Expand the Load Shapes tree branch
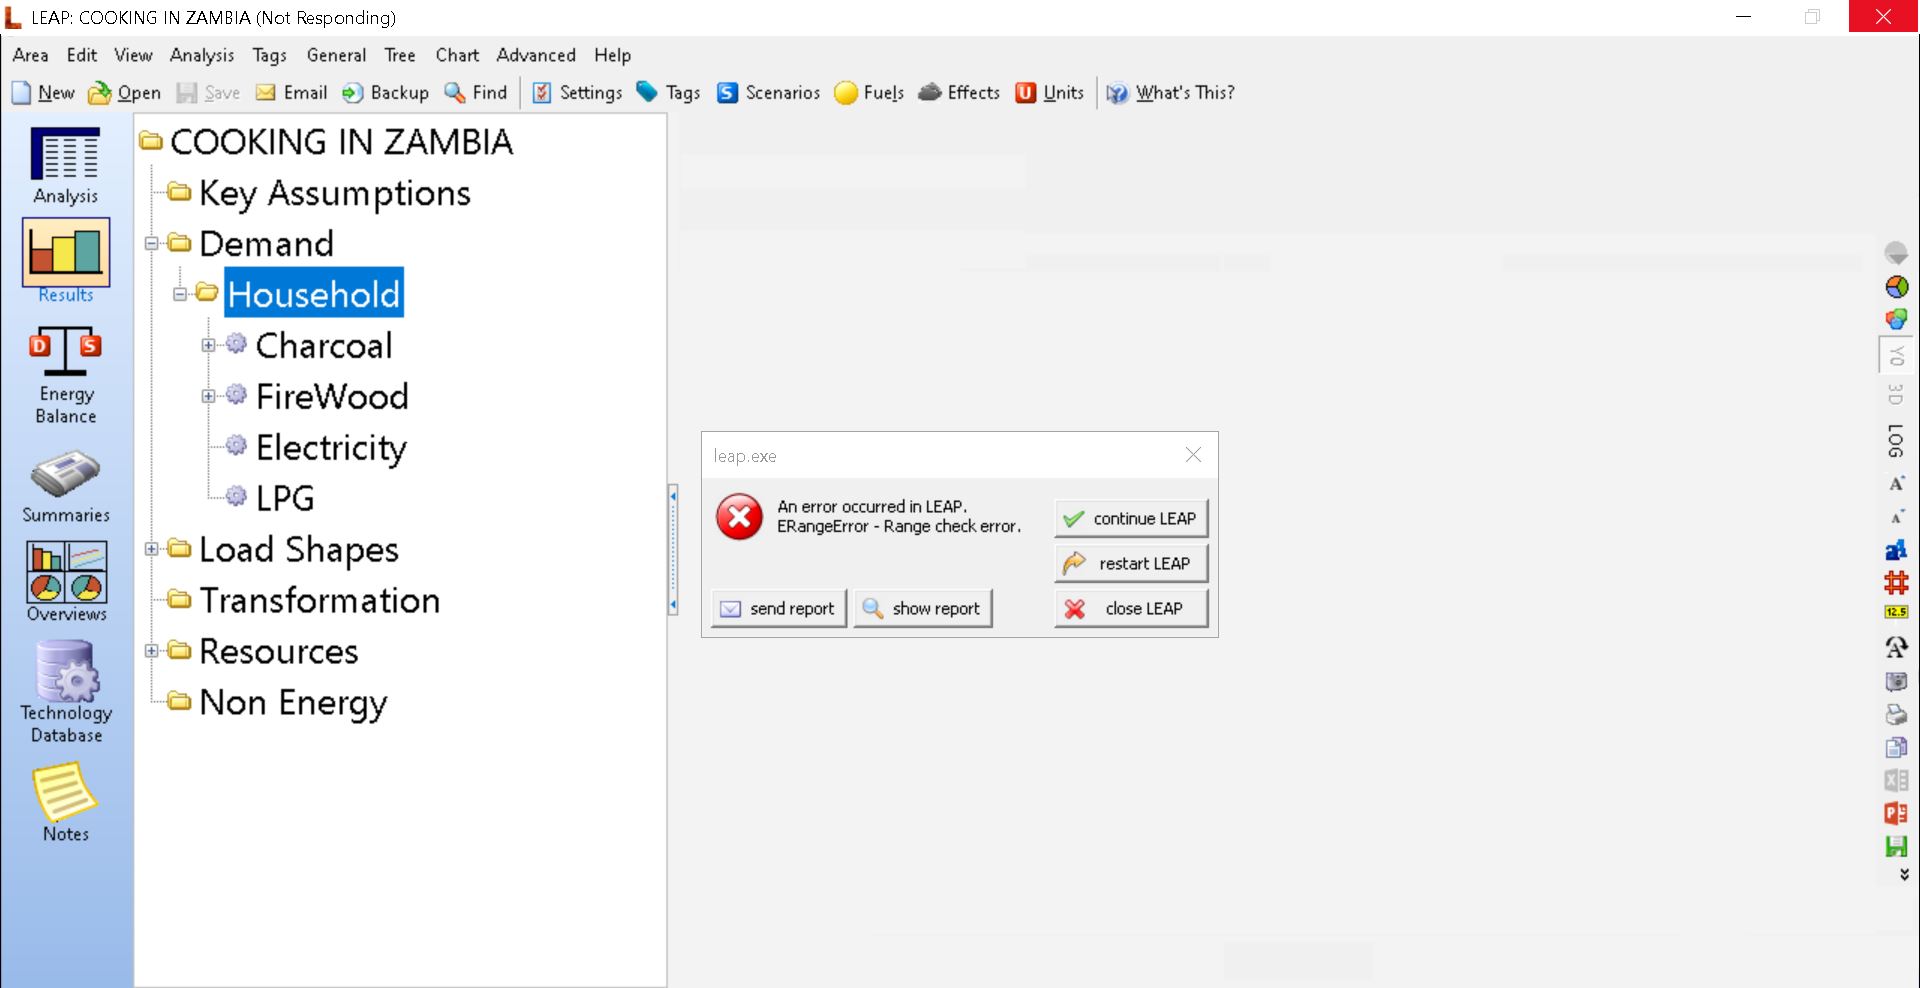Viewport: 1920px width, 988px height. [x=152, y=549]
